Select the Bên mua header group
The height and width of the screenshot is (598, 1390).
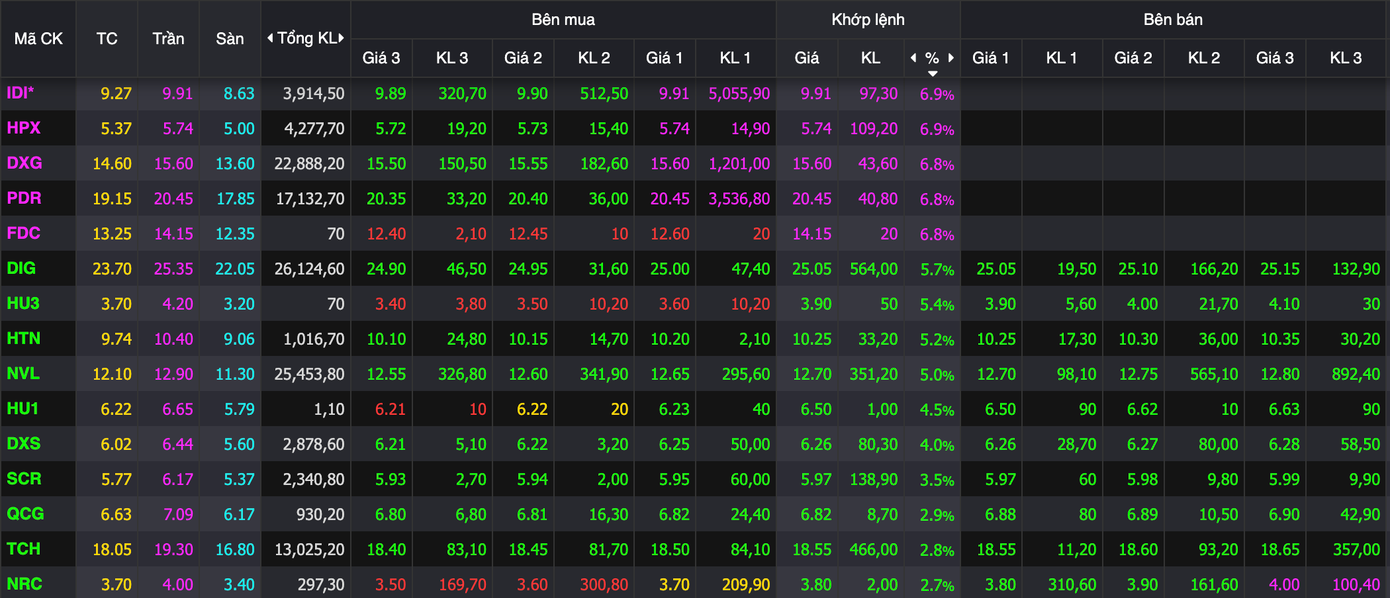click(563, 20)
